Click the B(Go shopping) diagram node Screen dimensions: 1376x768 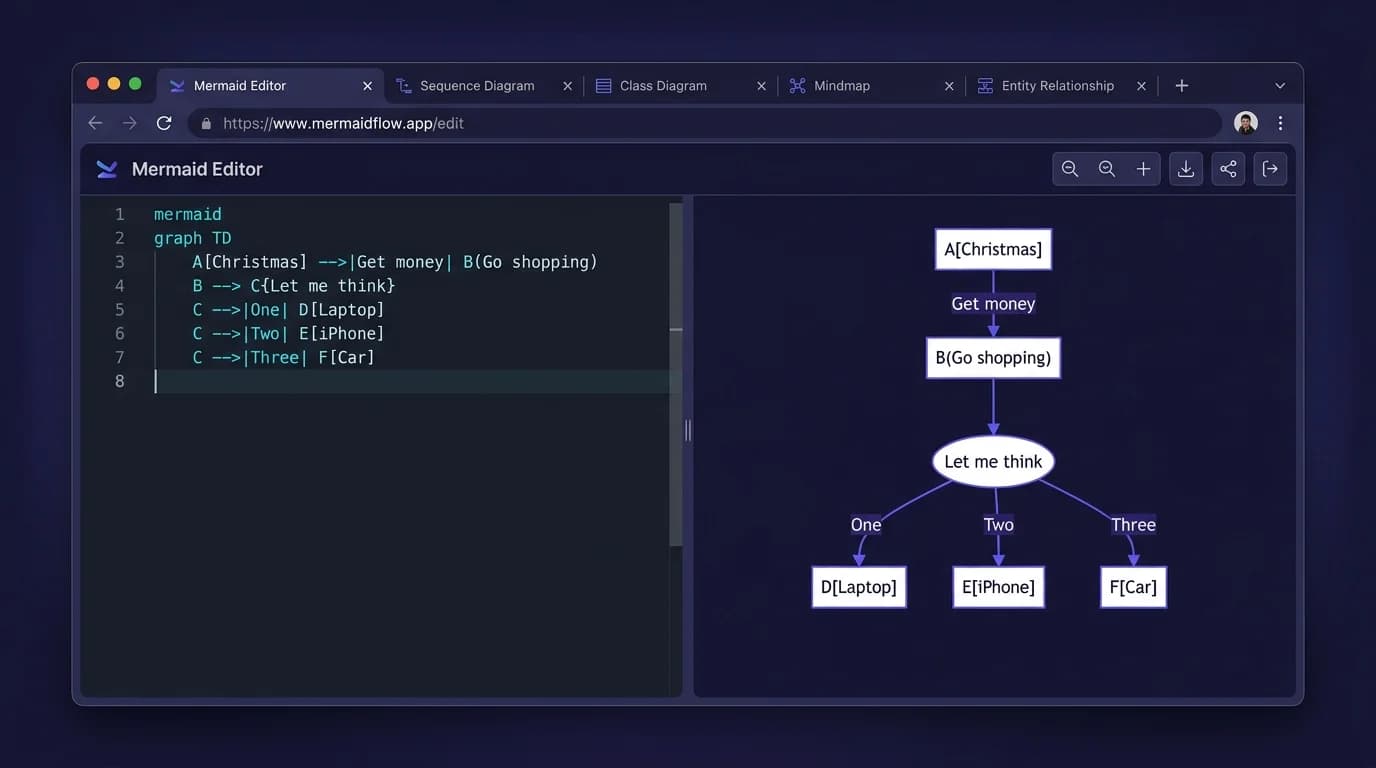tap(993, 357)
